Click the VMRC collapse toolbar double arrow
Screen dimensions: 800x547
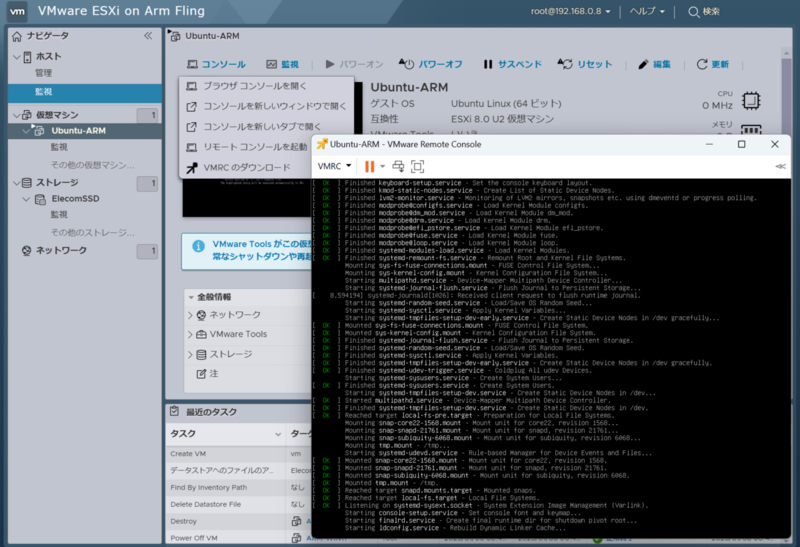[x=780, y=166]
